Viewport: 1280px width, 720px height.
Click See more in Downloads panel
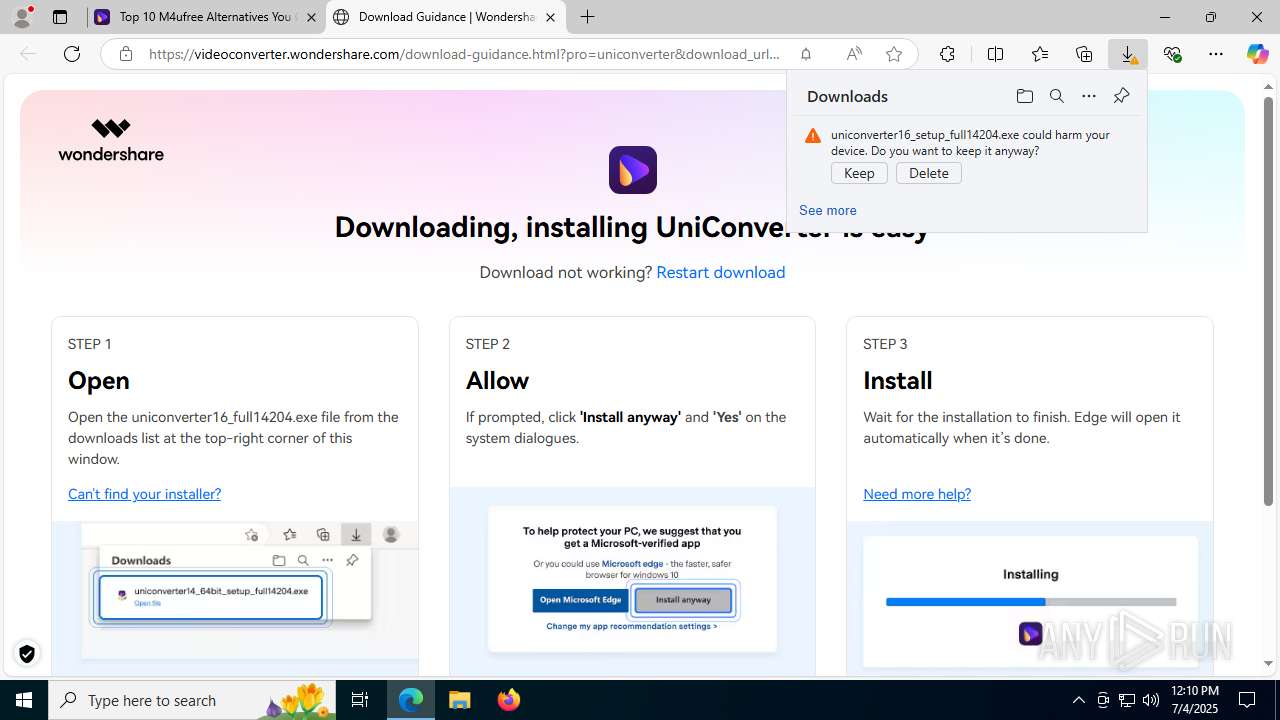tap(828, 210)
